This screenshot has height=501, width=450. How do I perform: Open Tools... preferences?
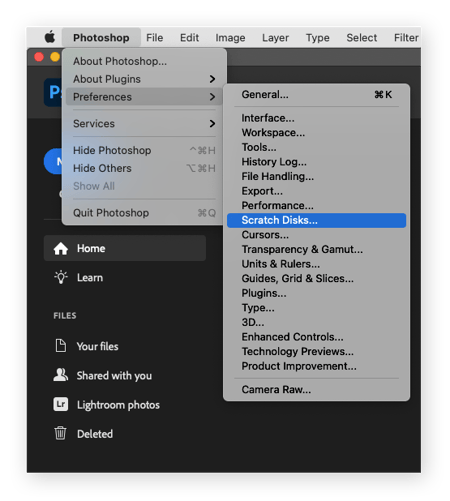click(316, 147)
